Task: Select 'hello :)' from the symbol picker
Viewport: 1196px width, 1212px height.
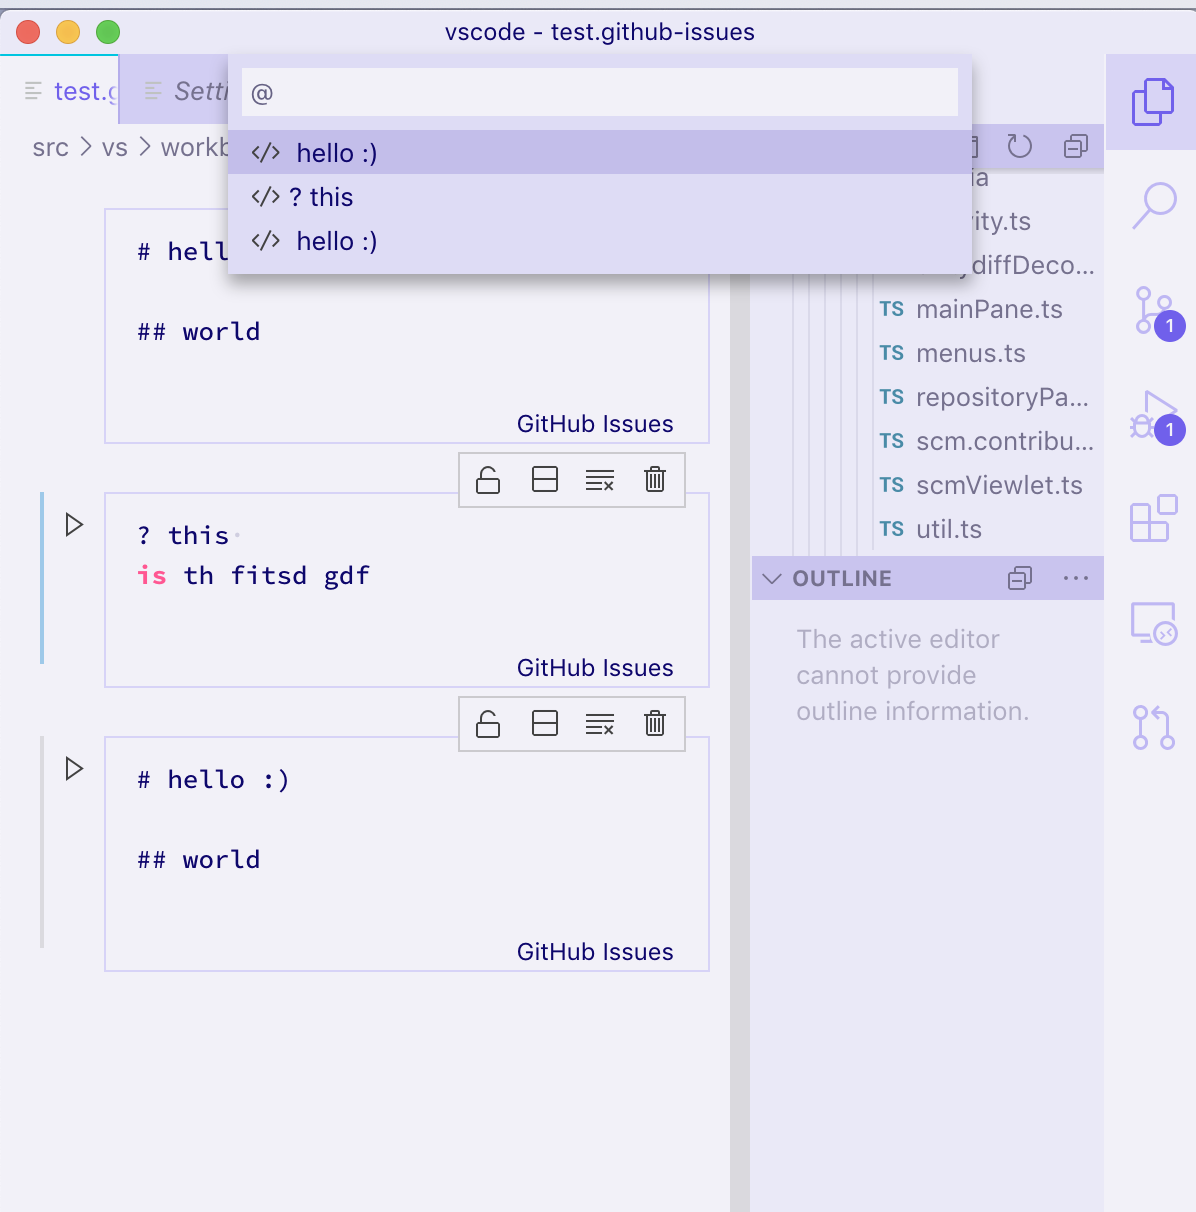Action: [336, 152]
